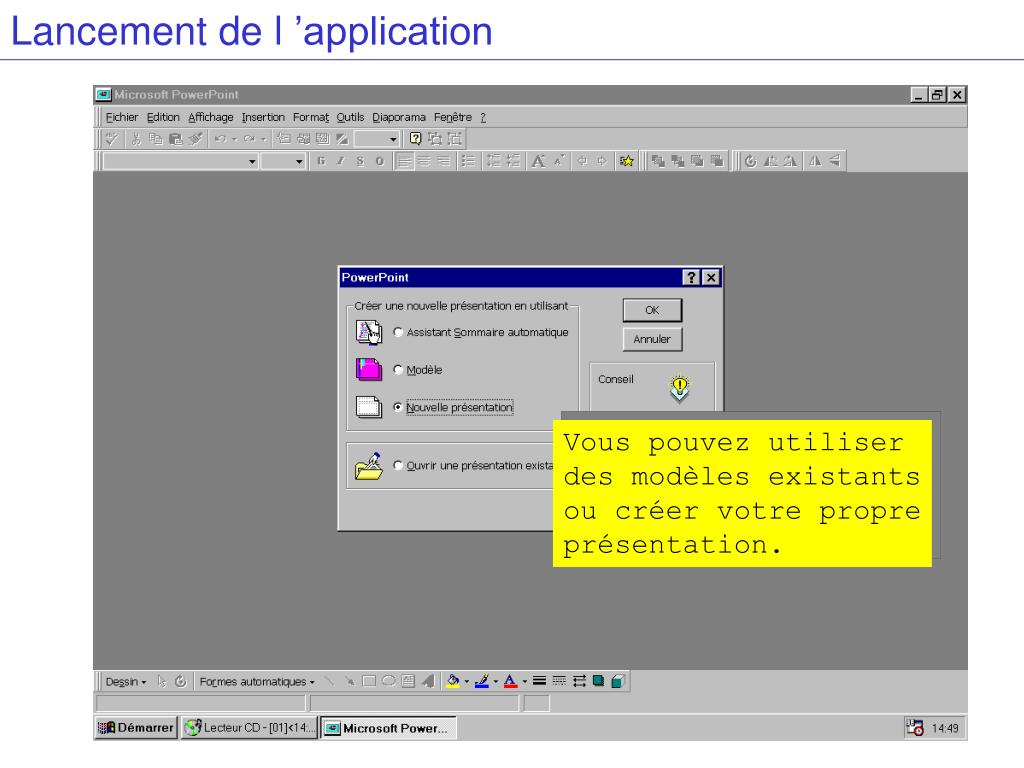Select Ouvrir une présentation existante option
1024x768 pixels.
click(x=398, y=466)
